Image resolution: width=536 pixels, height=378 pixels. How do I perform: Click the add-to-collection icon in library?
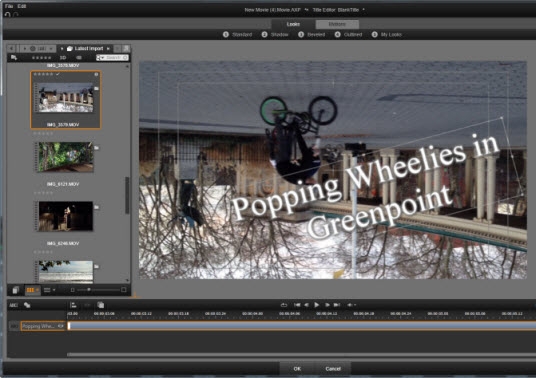pos(14,57)
